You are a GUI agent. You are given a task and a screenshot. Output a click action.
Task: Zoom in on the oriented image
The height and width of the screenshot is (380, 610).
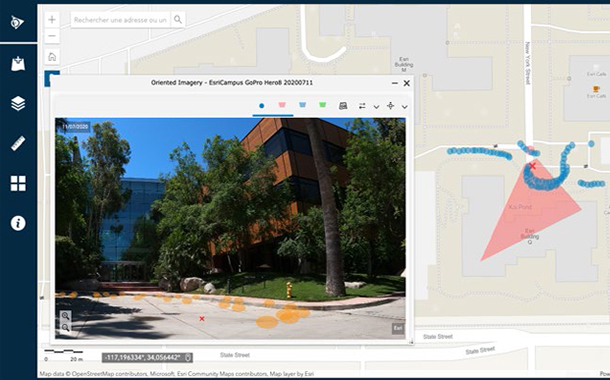tap(65, 316)
